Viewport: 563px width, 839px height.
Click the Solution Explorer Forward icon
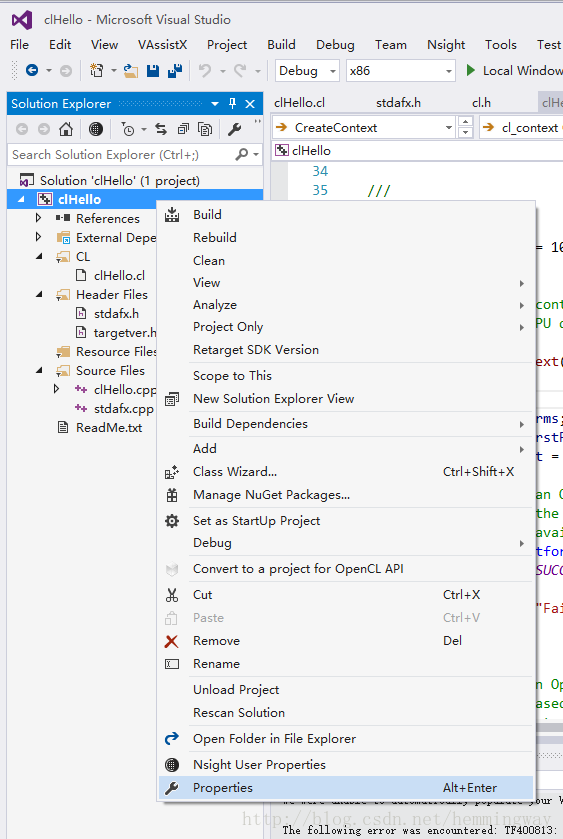coord(44,128)
